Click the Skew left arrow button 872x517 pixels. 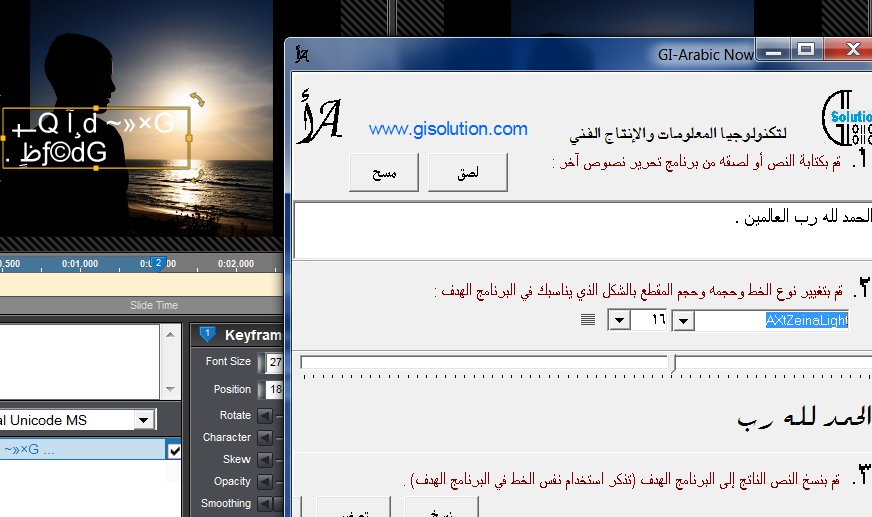265,459
